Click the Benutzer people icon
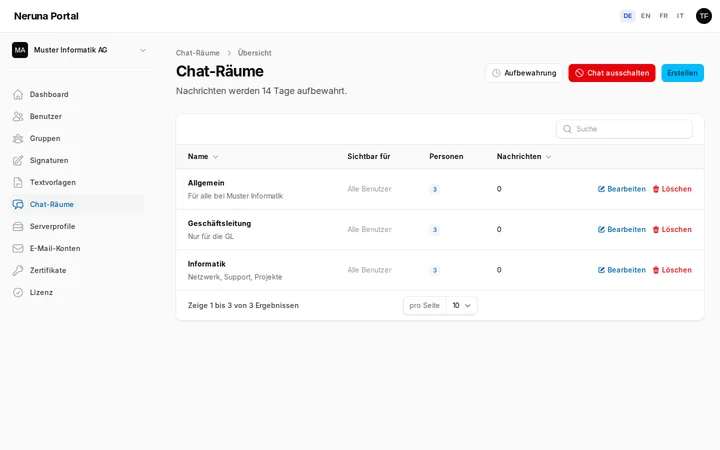The width and height of the screenshot is (720, 450). tap(18, 117)
